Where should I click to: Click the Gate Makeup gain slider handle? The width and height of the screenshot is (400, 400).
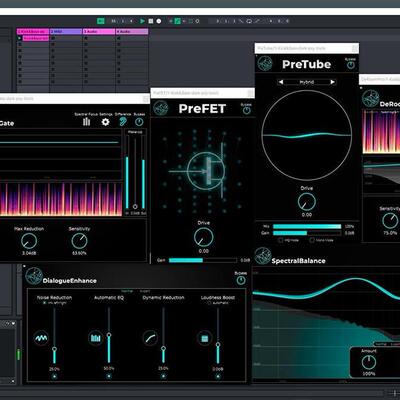click(x=135, y=207)
